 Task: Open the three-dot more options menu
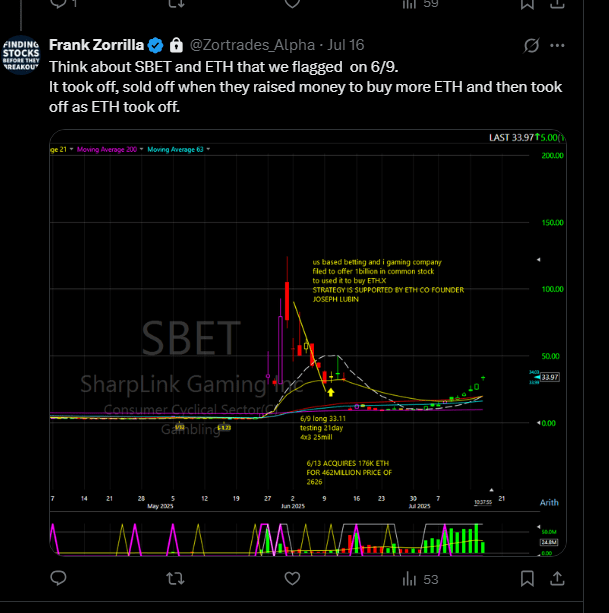pos(557,45)
